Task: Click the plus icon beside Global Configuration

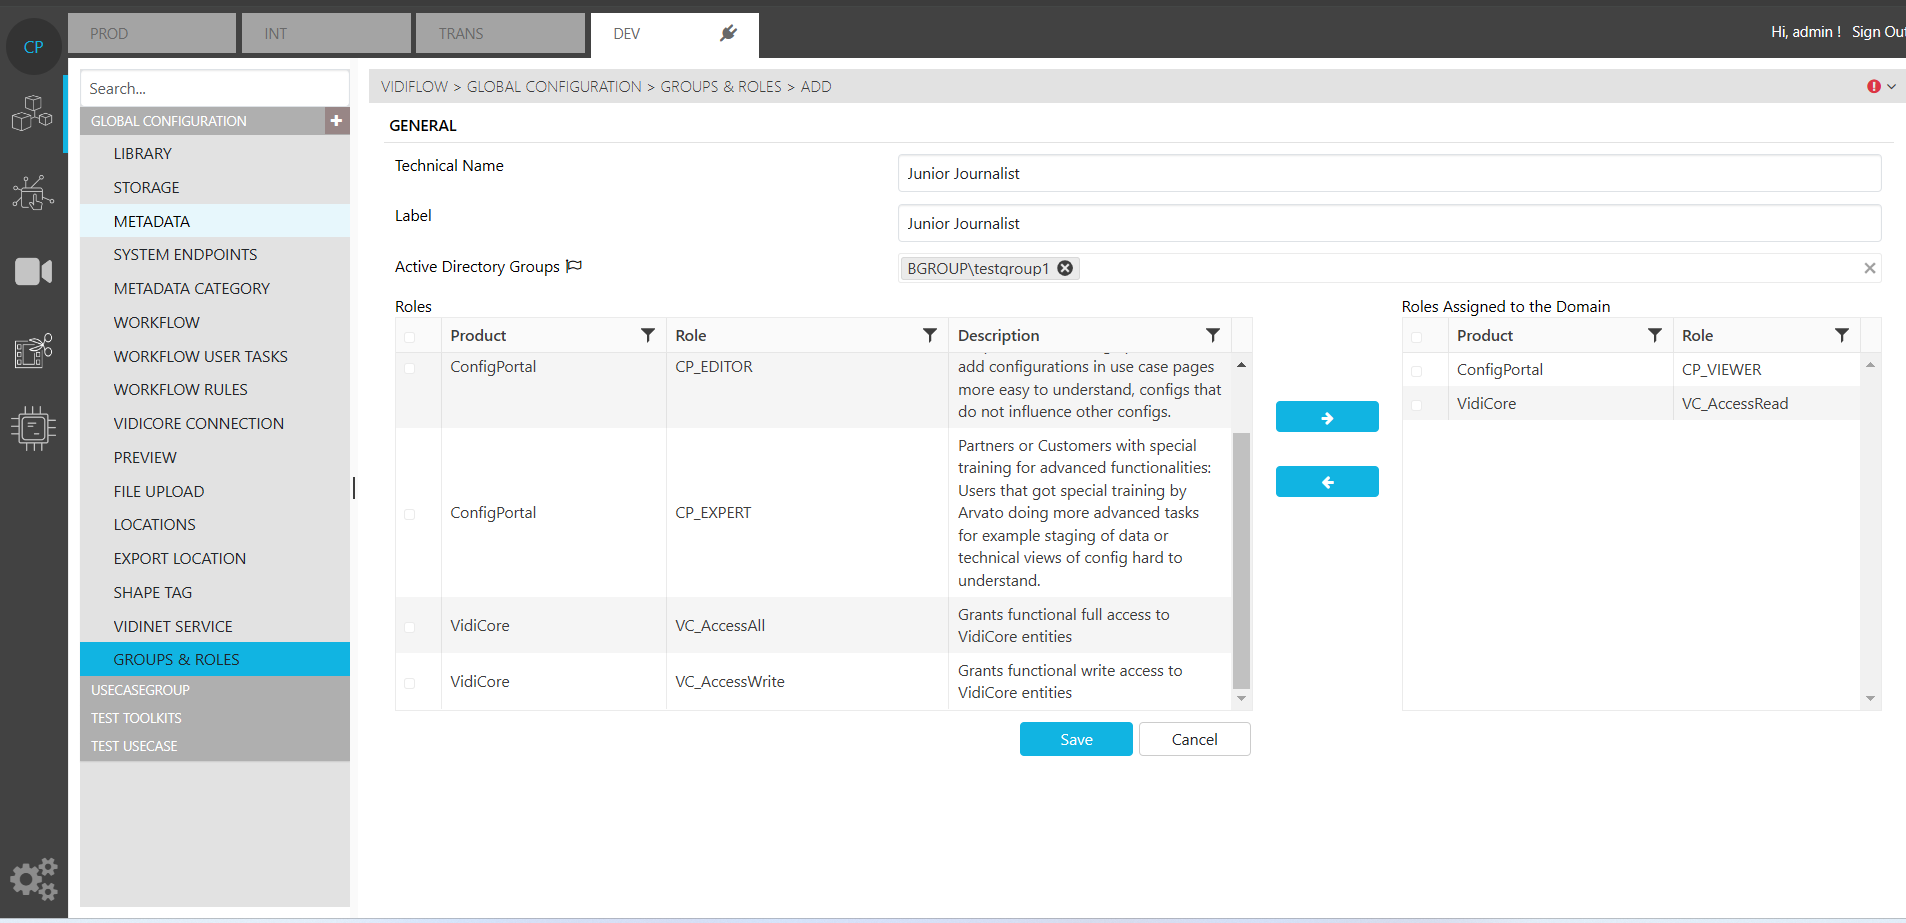Action: (x=336, y=121)
